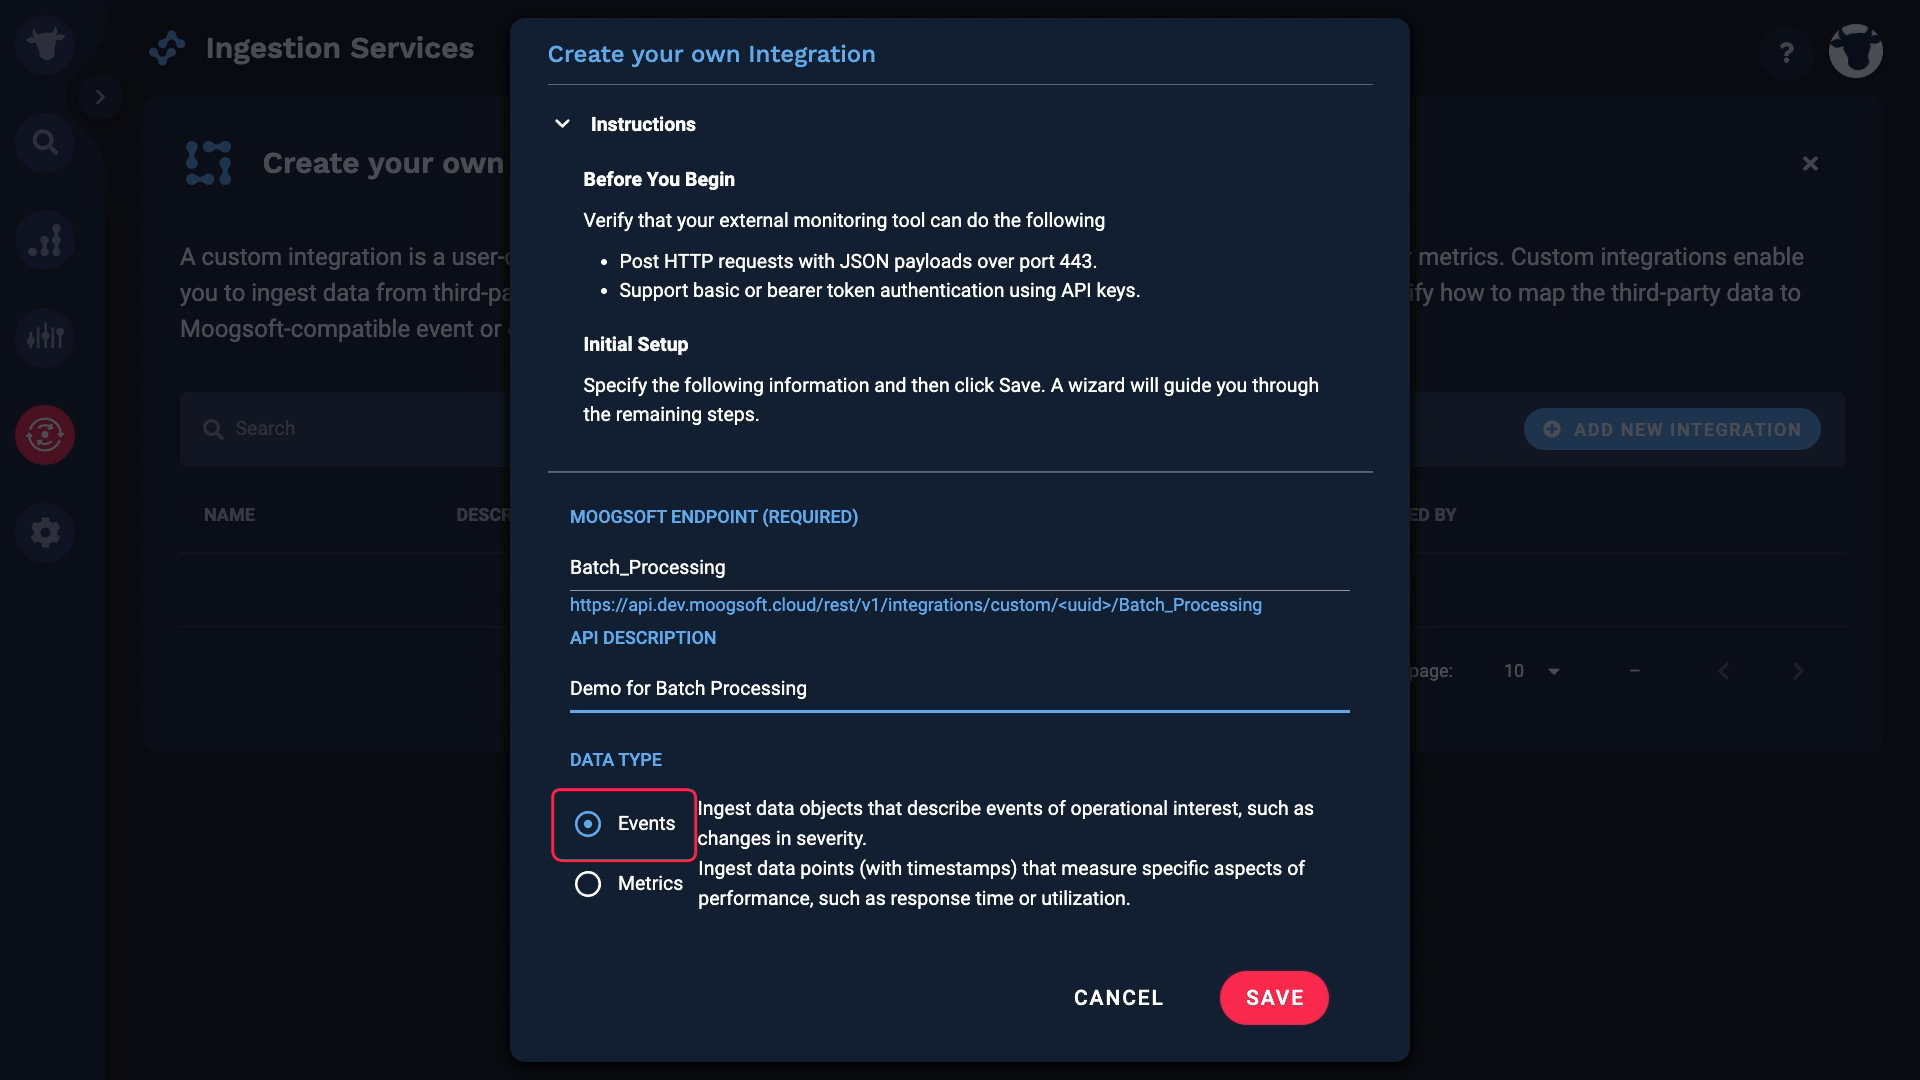The width and height of the screenshot is (1920, 1080).
Task: Open the search icon in the sidebar
Action: pos(45,143)
